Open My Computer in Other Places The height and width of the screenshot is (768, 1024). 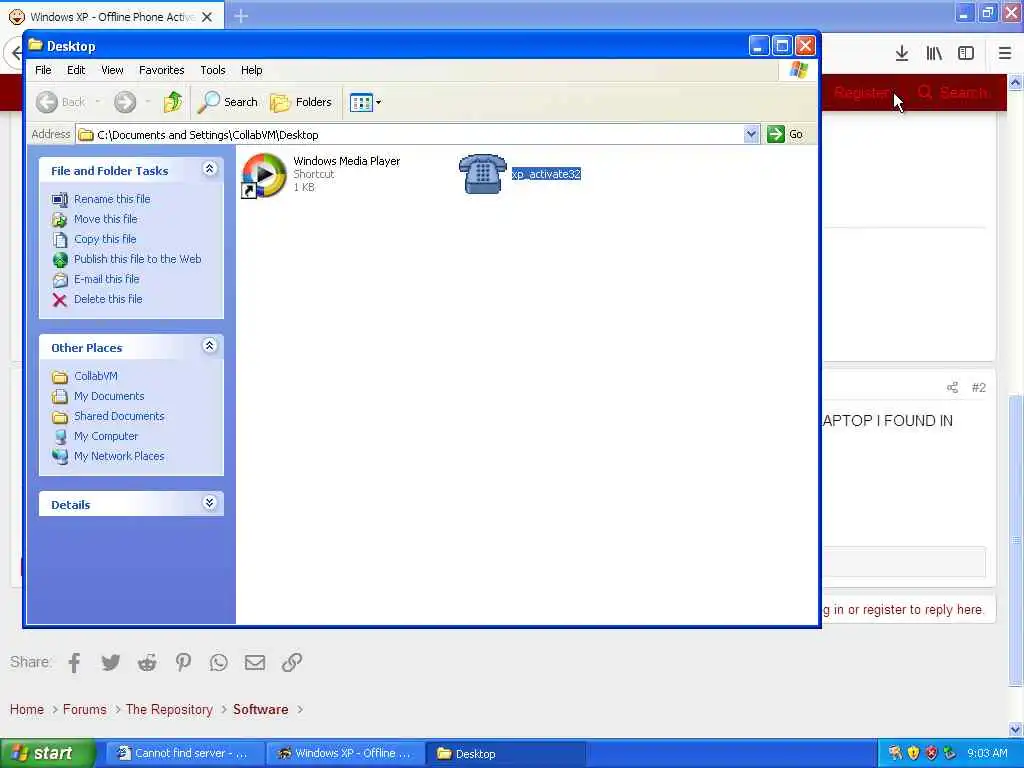pyautogui.click(x=106, y=436)
